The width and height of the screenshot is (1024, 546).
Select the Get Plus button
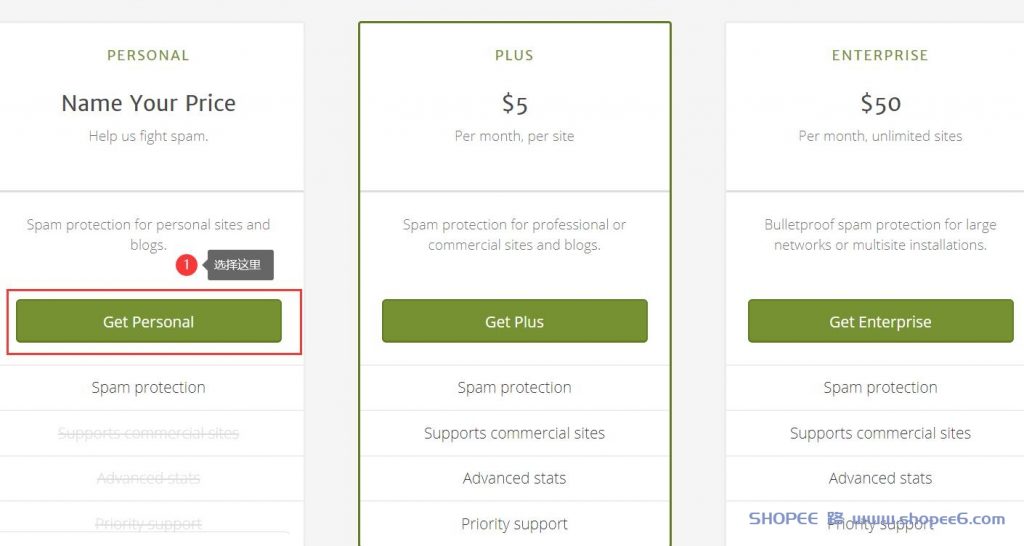coord(515,321)
